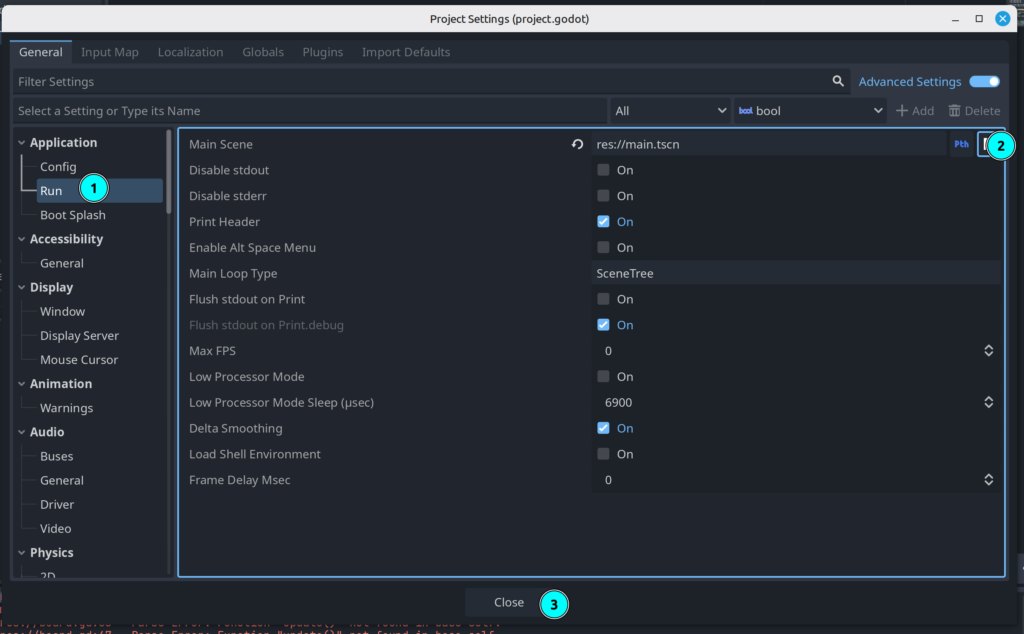Click the Filter Settings search field
Image resolution: width=1024 pixels, height=634 pixels.
point(420,82)
